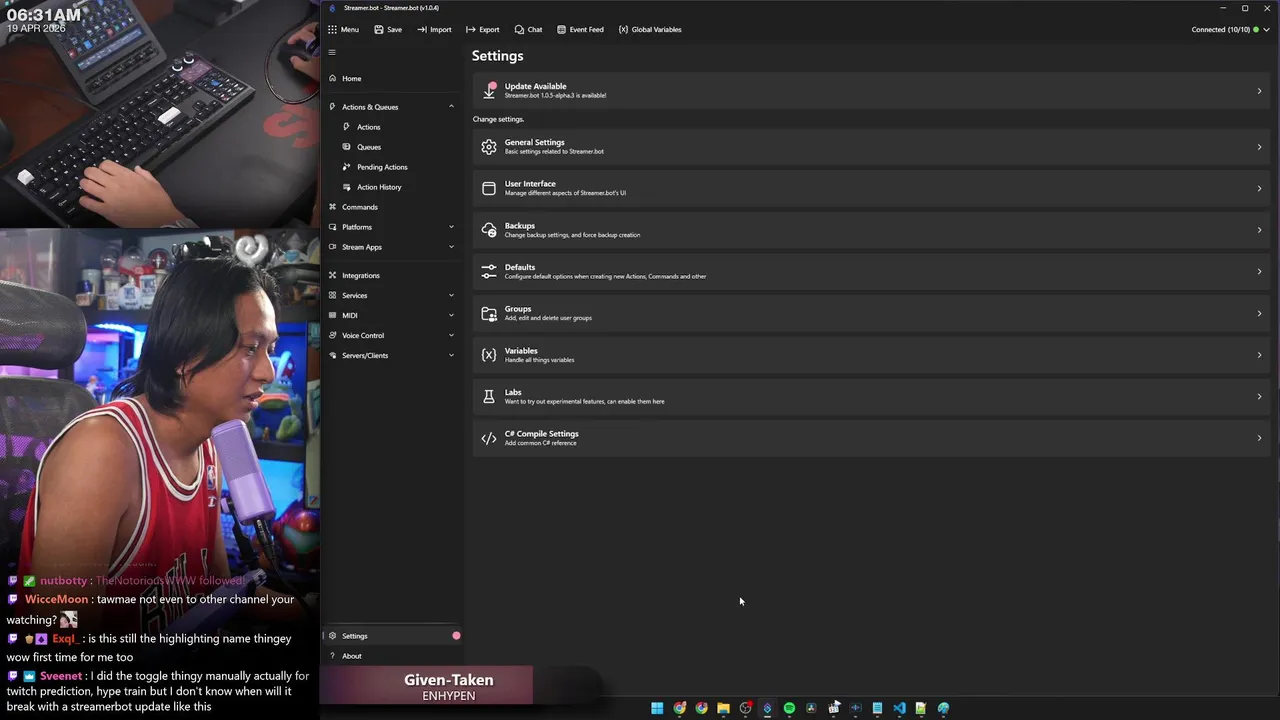The width and height of the screenshot is (1280, 720).
Task: Click Windows Start button in taskbar
Action: 657,708
